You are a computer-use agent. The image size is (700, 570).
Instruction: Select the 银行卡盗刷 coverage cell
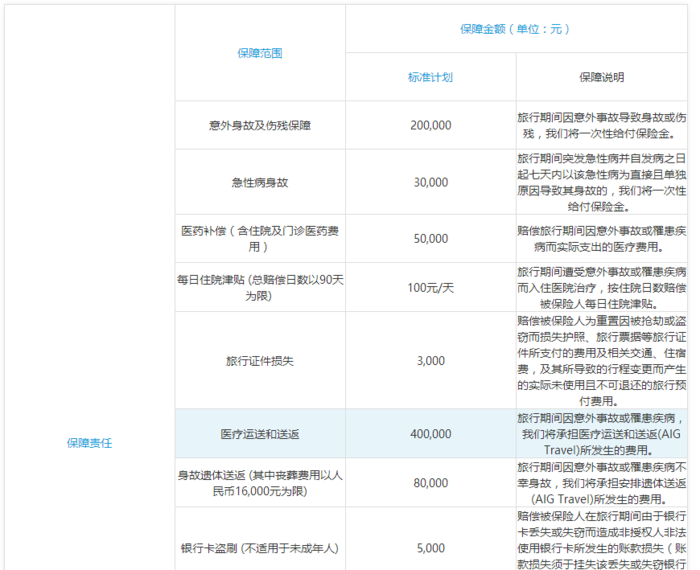(260, 548)
